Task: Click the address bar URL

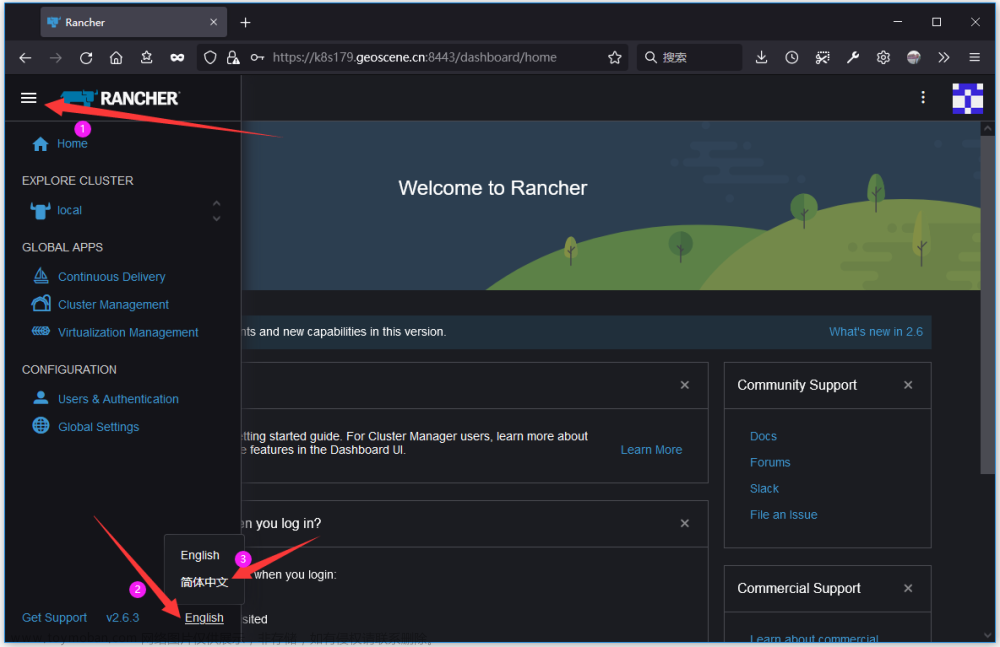Action: [415, 57]
